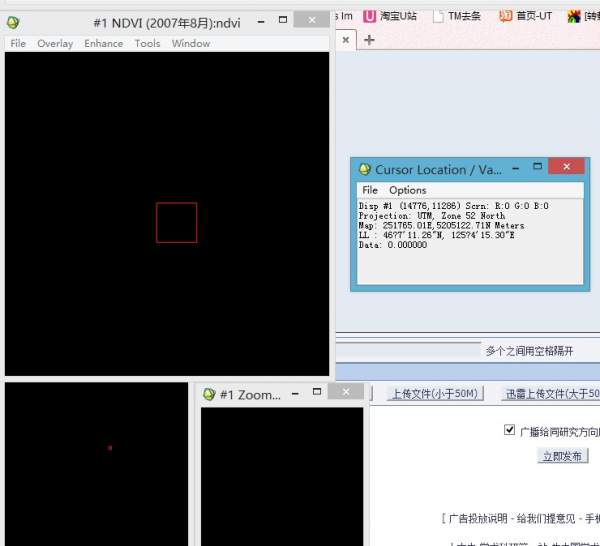The width and height of the screenshot is (600, 546).
Task: Click the Data: 0.000000 value line
Action: (x=393, y=245)
